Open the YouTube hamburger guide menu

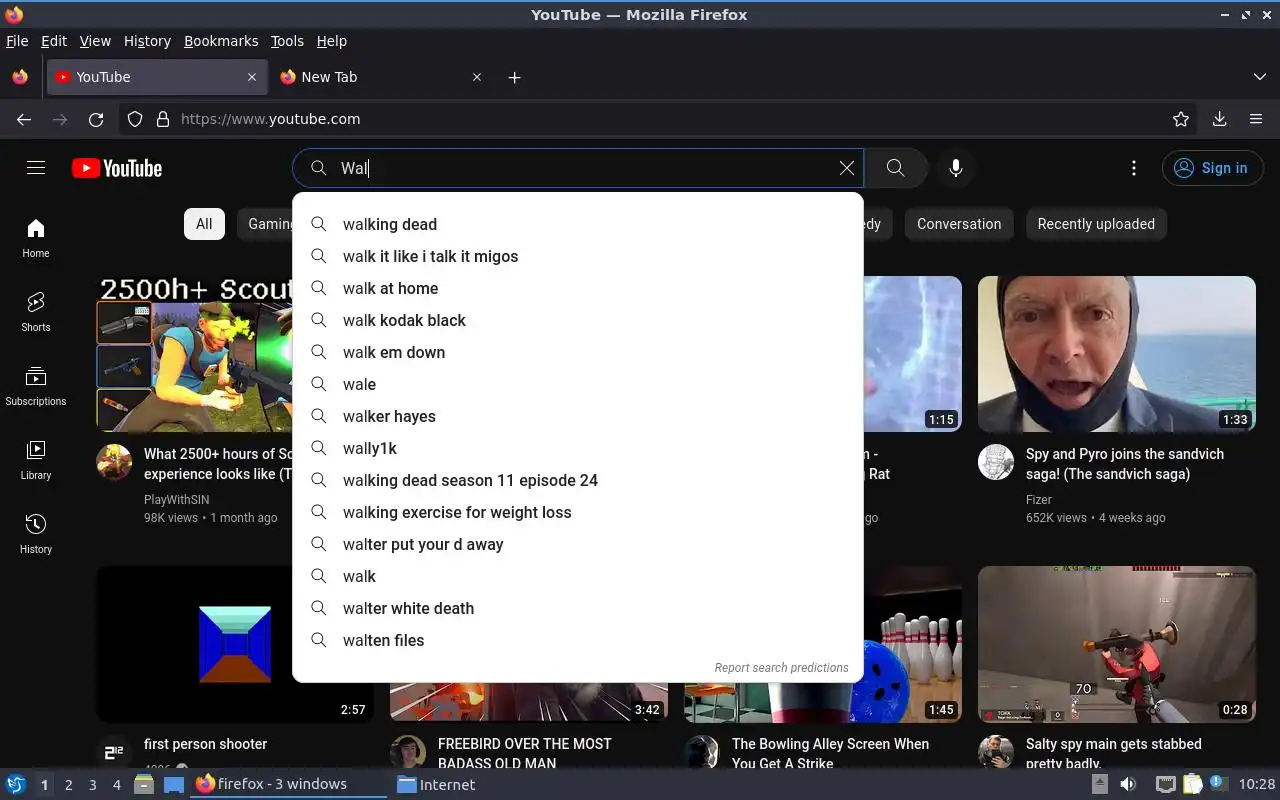click(36, 168)
